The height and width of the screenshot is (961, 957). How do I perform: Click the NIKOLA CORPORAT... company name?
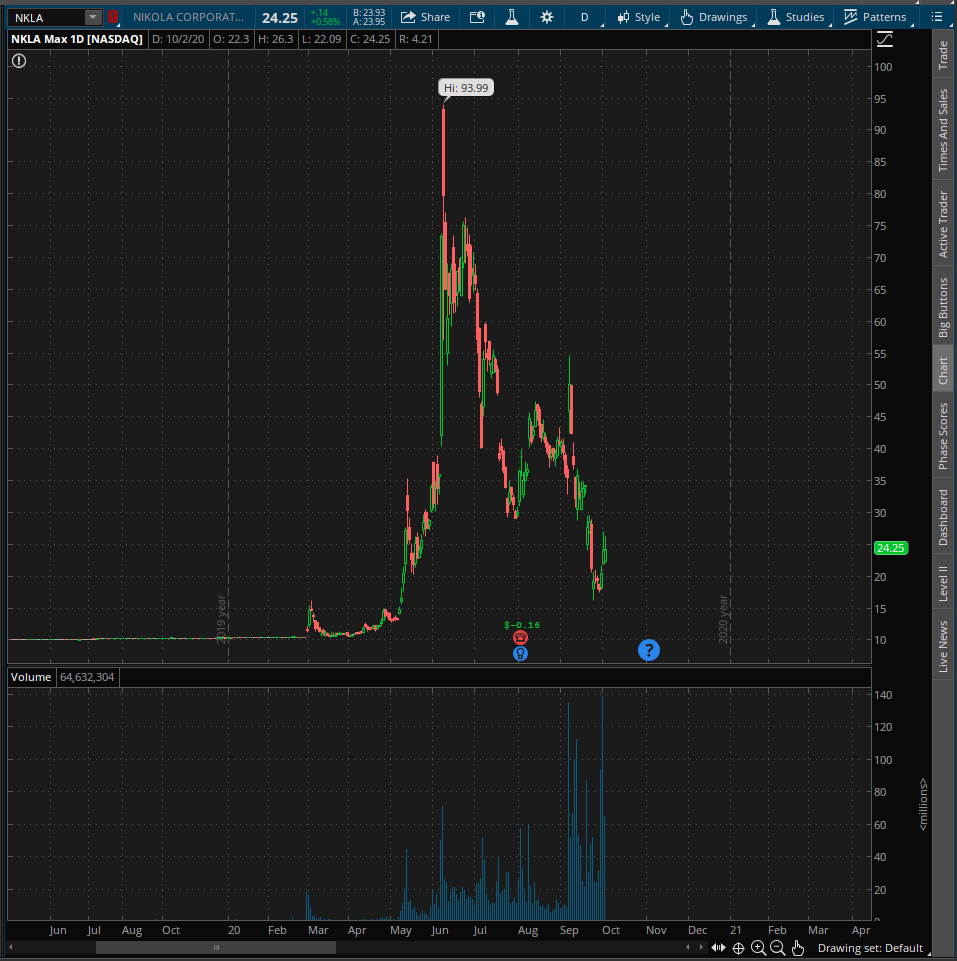[188, 17]
